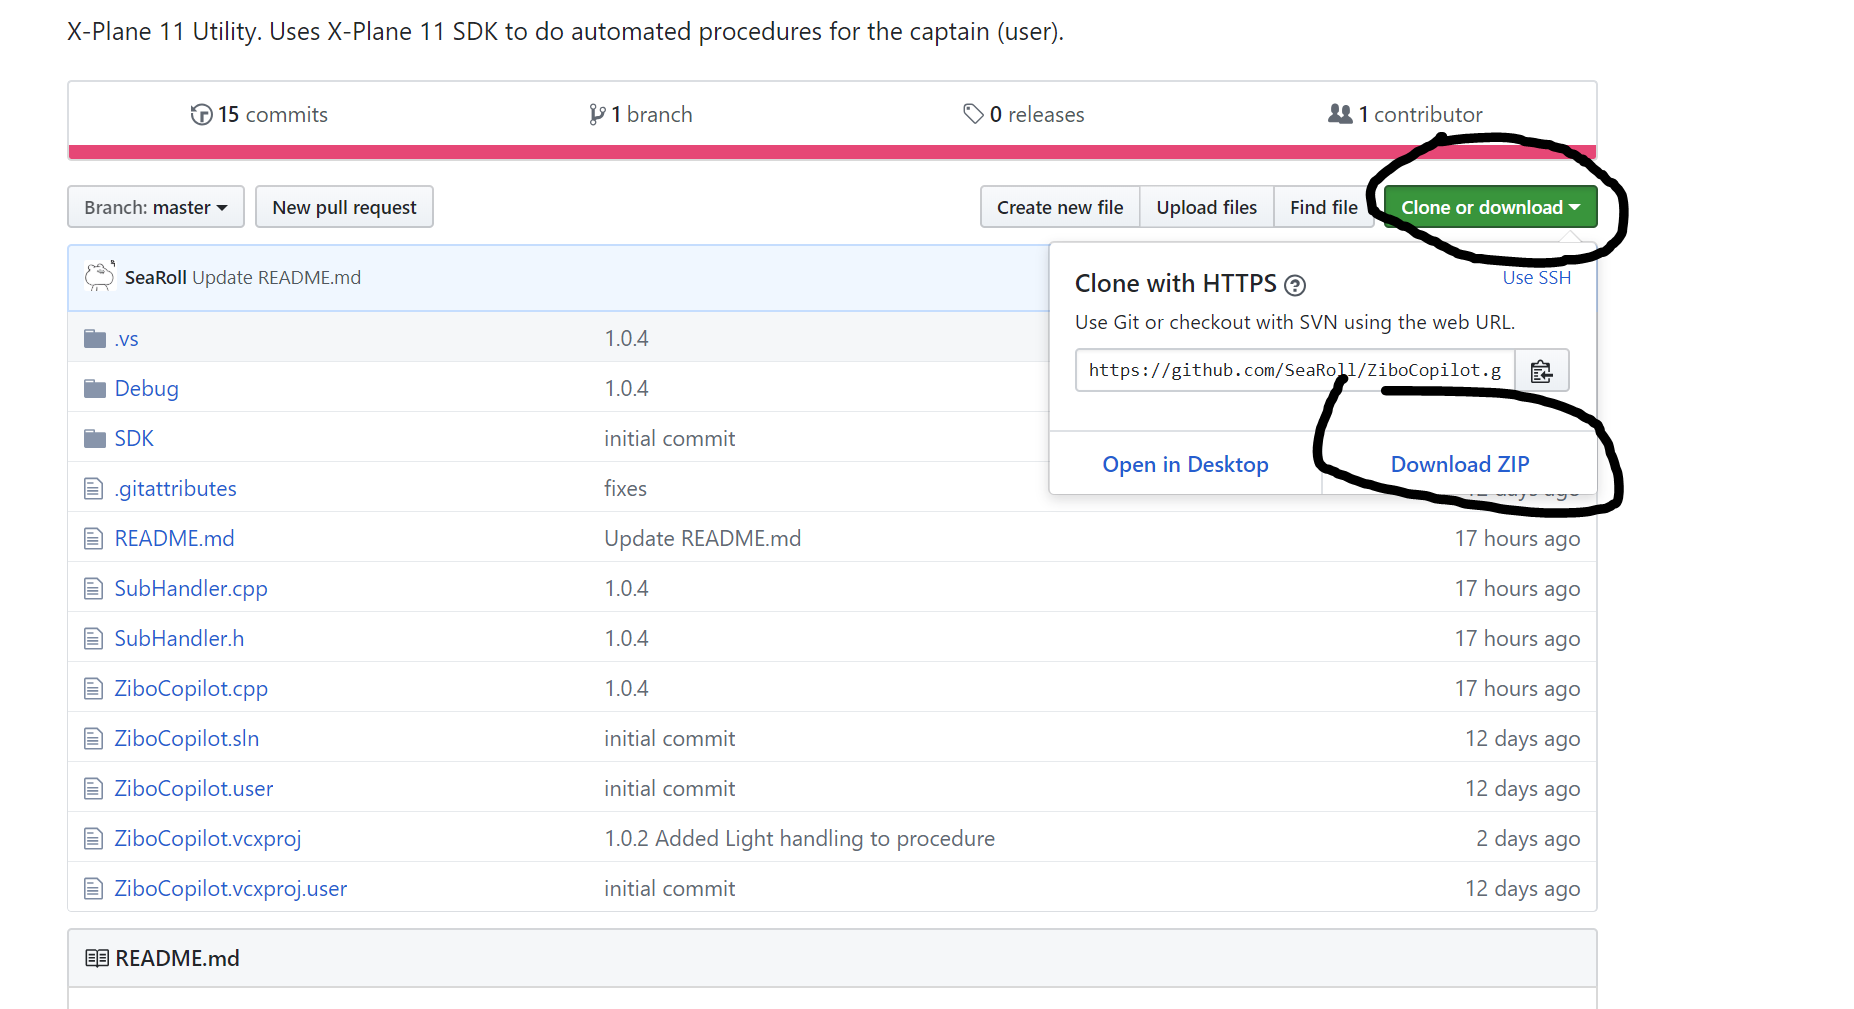Image resolution: width=1854 pixels, height=1009 pixels.
Task: Open SubHandler.h file link
Action: 179,638
